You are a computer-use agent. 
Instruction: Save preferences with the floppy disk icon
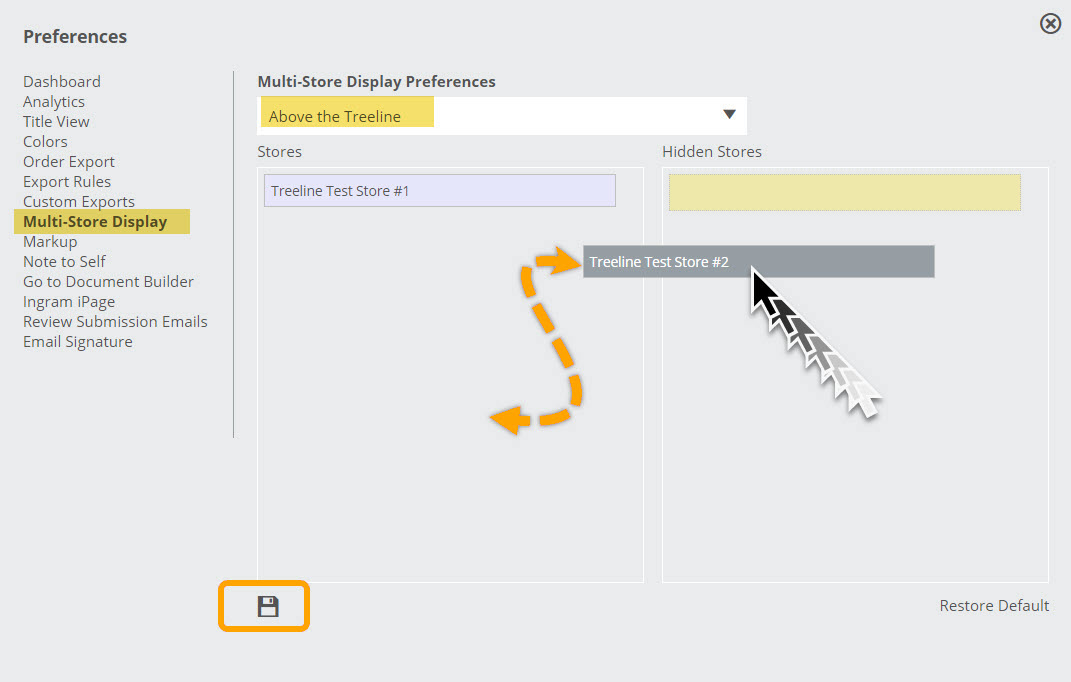[268, 606]
